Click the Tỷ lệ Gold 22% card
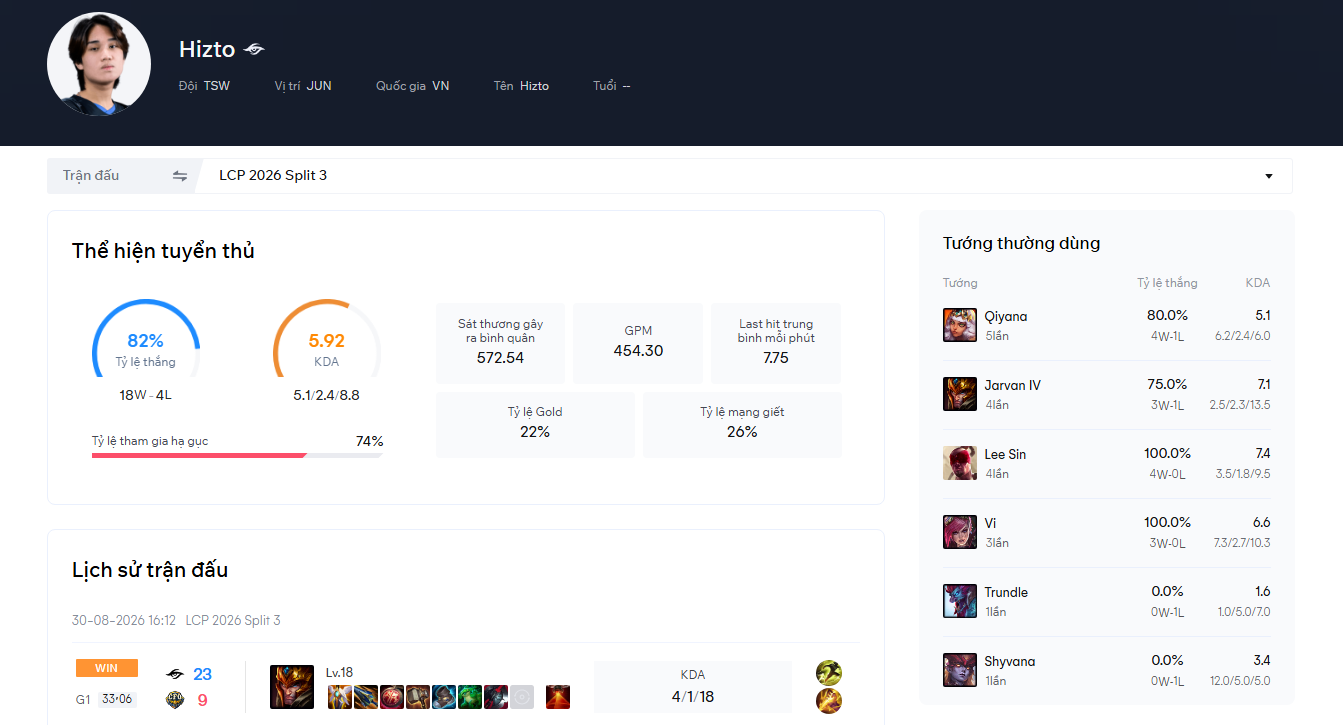The image size is (1343, 725). [535, 424]
